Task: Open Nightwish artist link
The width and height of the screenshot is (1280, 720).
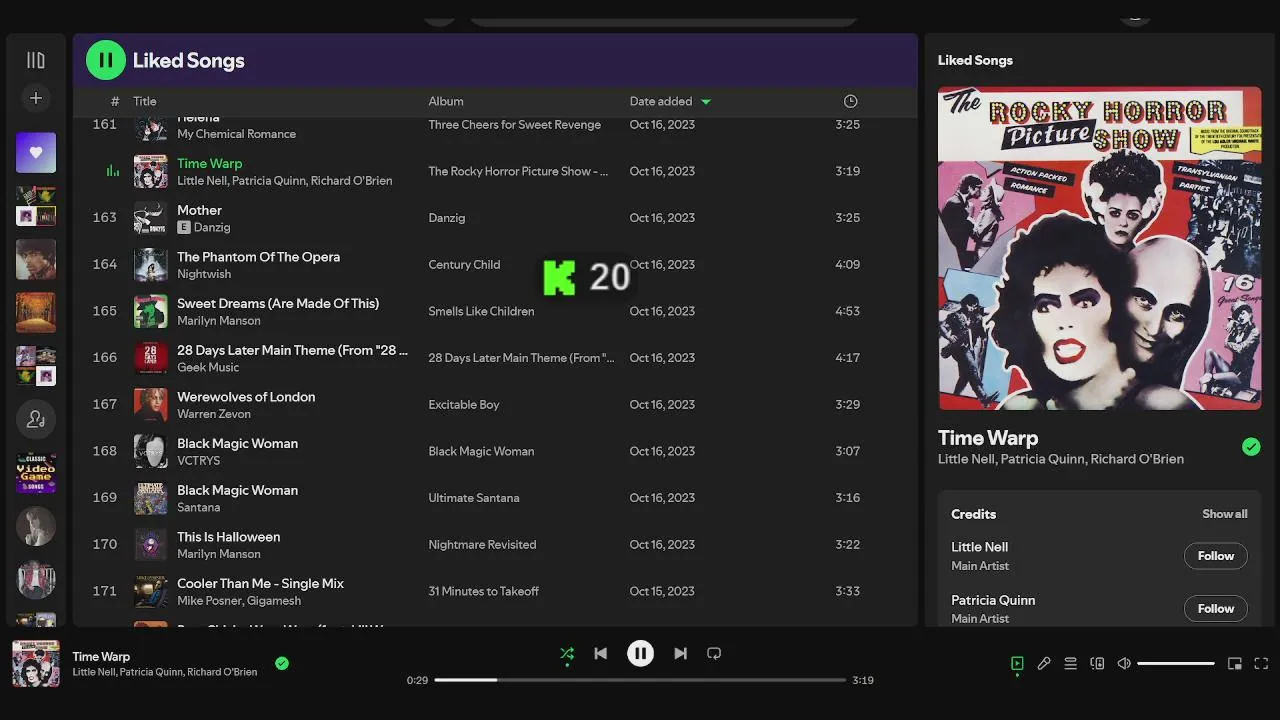Action: [204, 274]
